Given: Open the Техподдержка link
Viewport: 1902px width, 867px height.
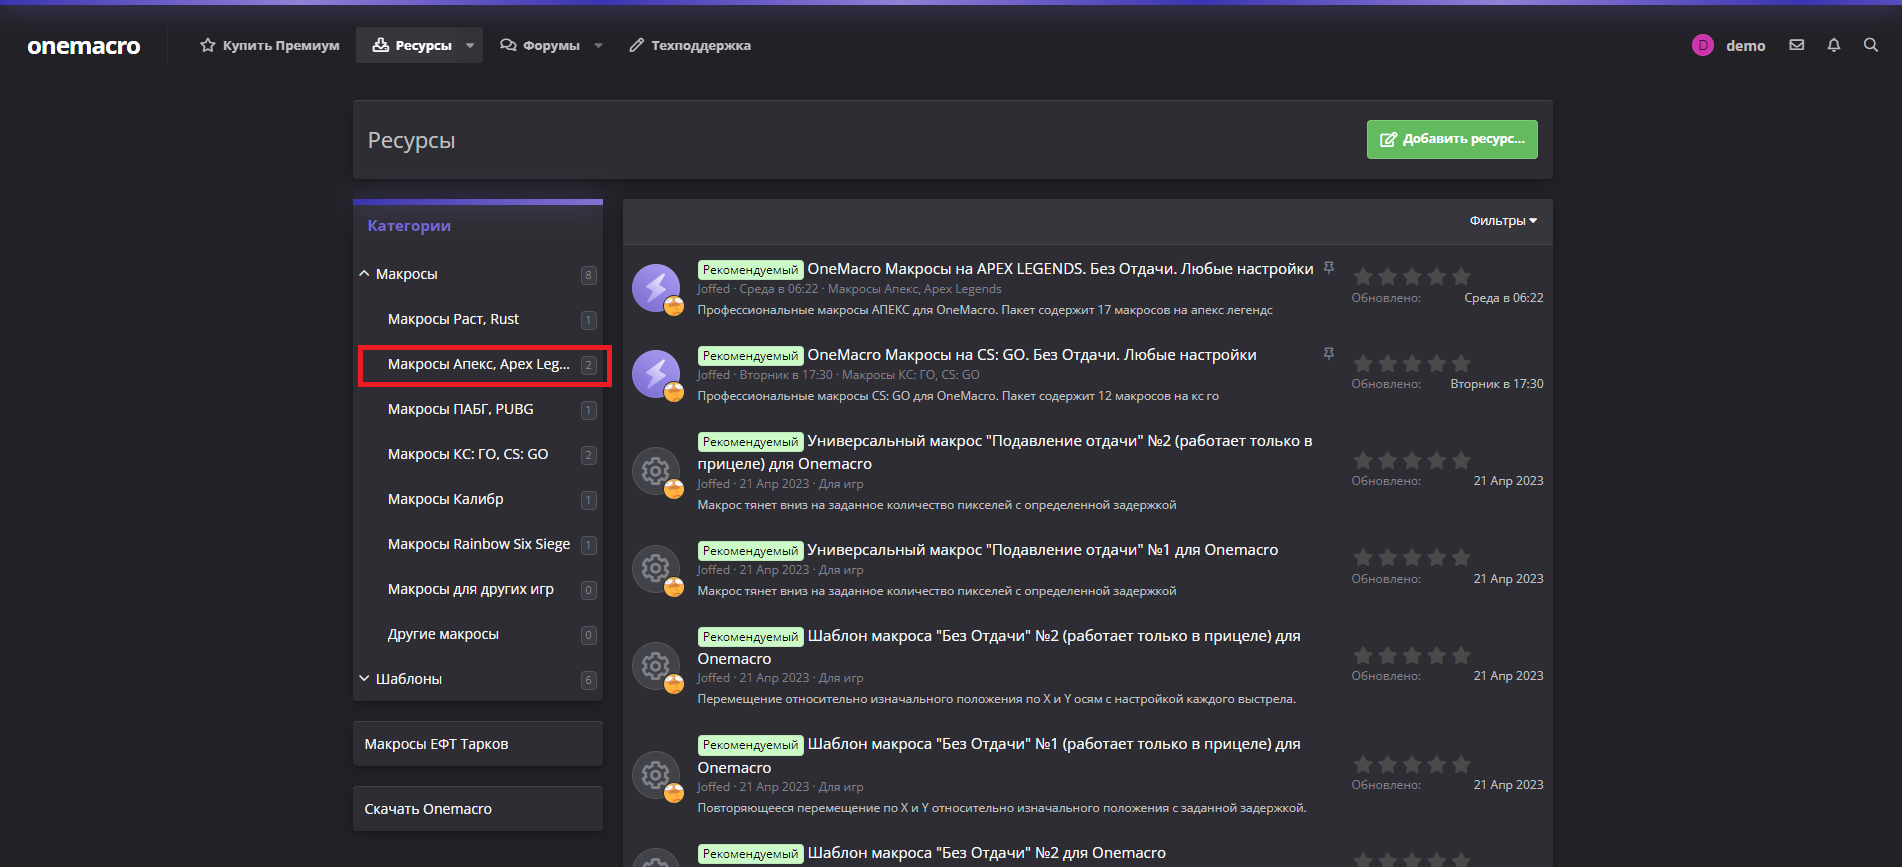Looking at the screenshot, I should (x=690, y=45).
